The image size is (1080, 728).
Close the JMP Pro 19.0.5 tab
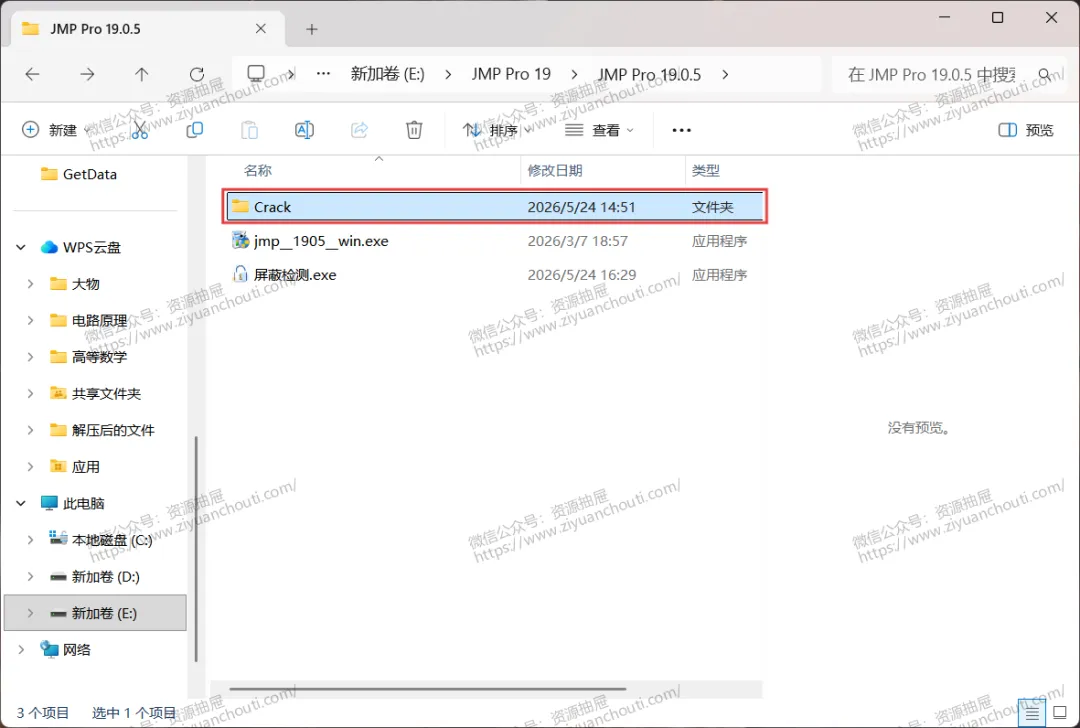260,29
